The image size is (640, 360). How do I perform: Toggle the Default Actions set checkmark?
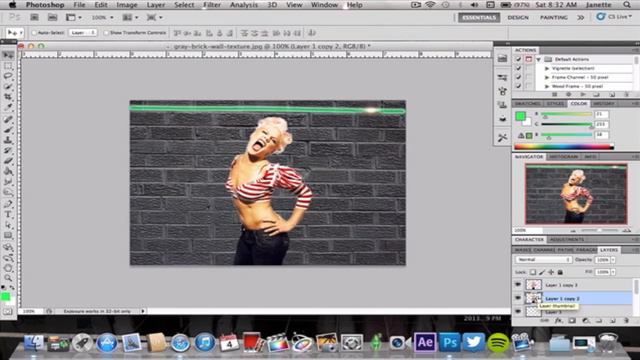pos(518,59)
